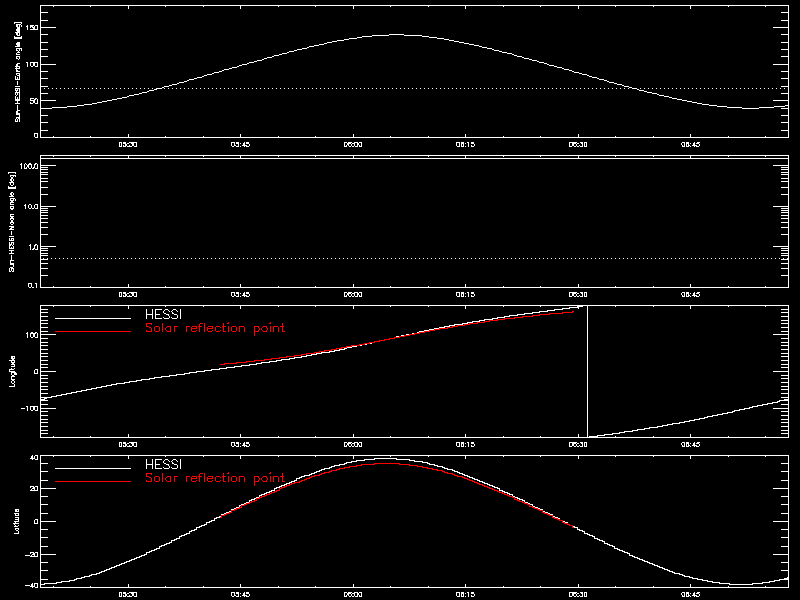This screenshot has width=800, height=600.
Task: Click '05:45' time label under Noon angle plot
Action: pos(240,295)
